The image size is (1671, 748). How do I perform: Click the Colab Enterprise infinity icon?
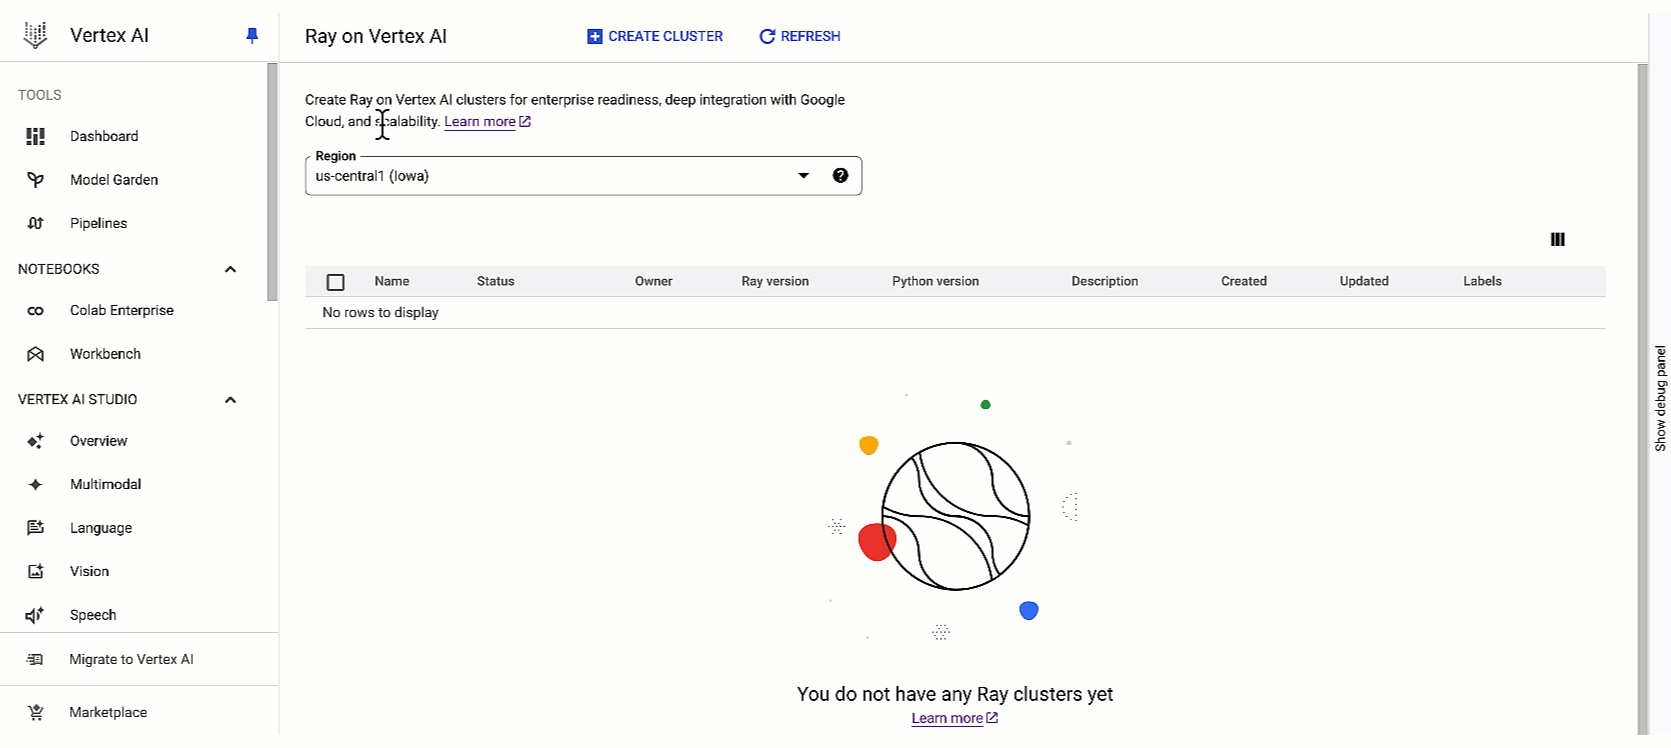click(x=36, y=311)
